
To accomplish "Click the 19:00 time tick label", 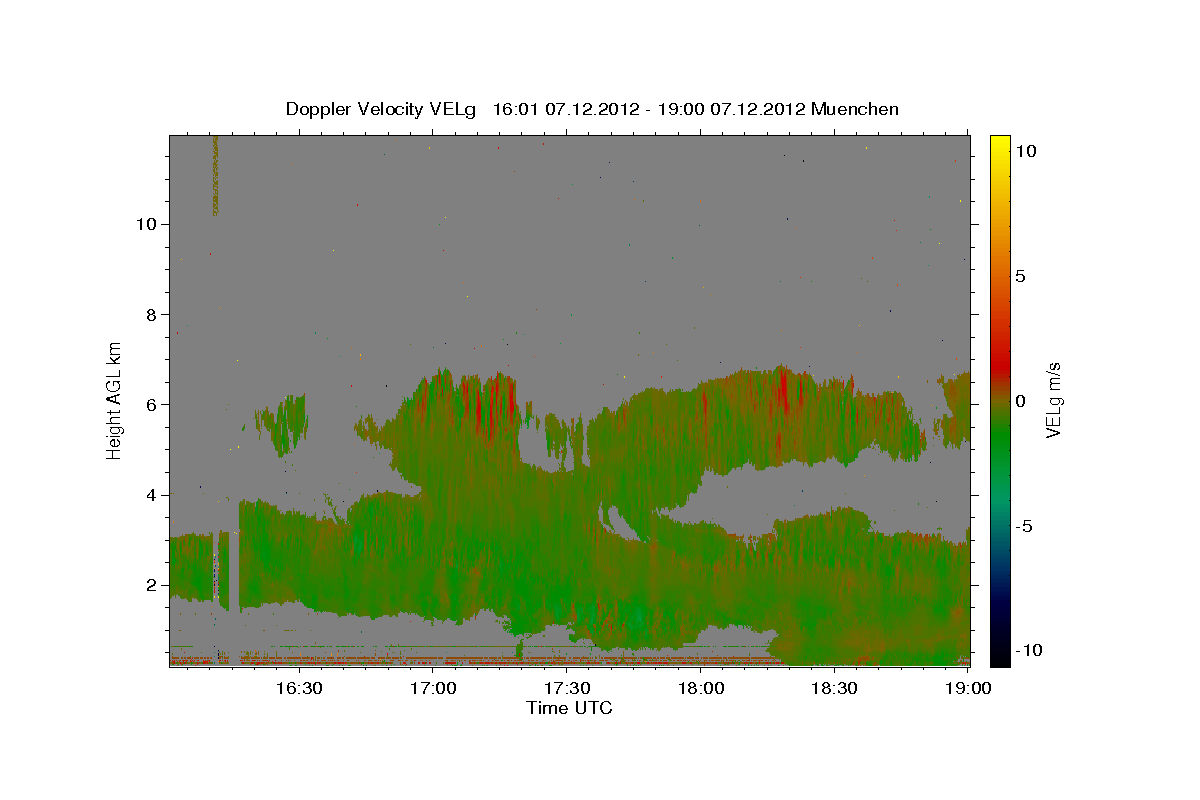I will (968, 688).
